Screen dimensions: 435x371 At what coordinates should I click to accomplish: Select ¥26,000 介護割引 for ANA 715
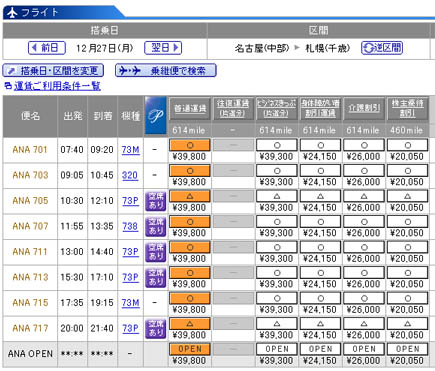364,298
